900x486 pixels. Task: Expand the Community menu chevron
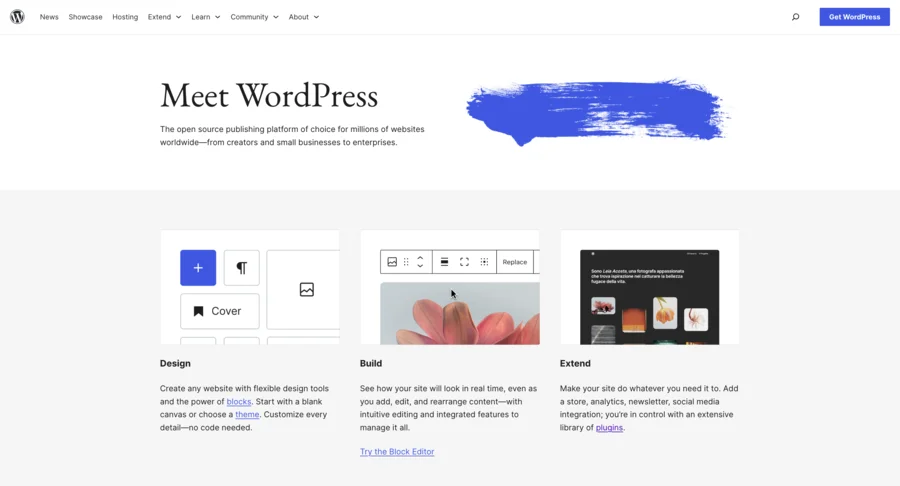pos(276,17)
